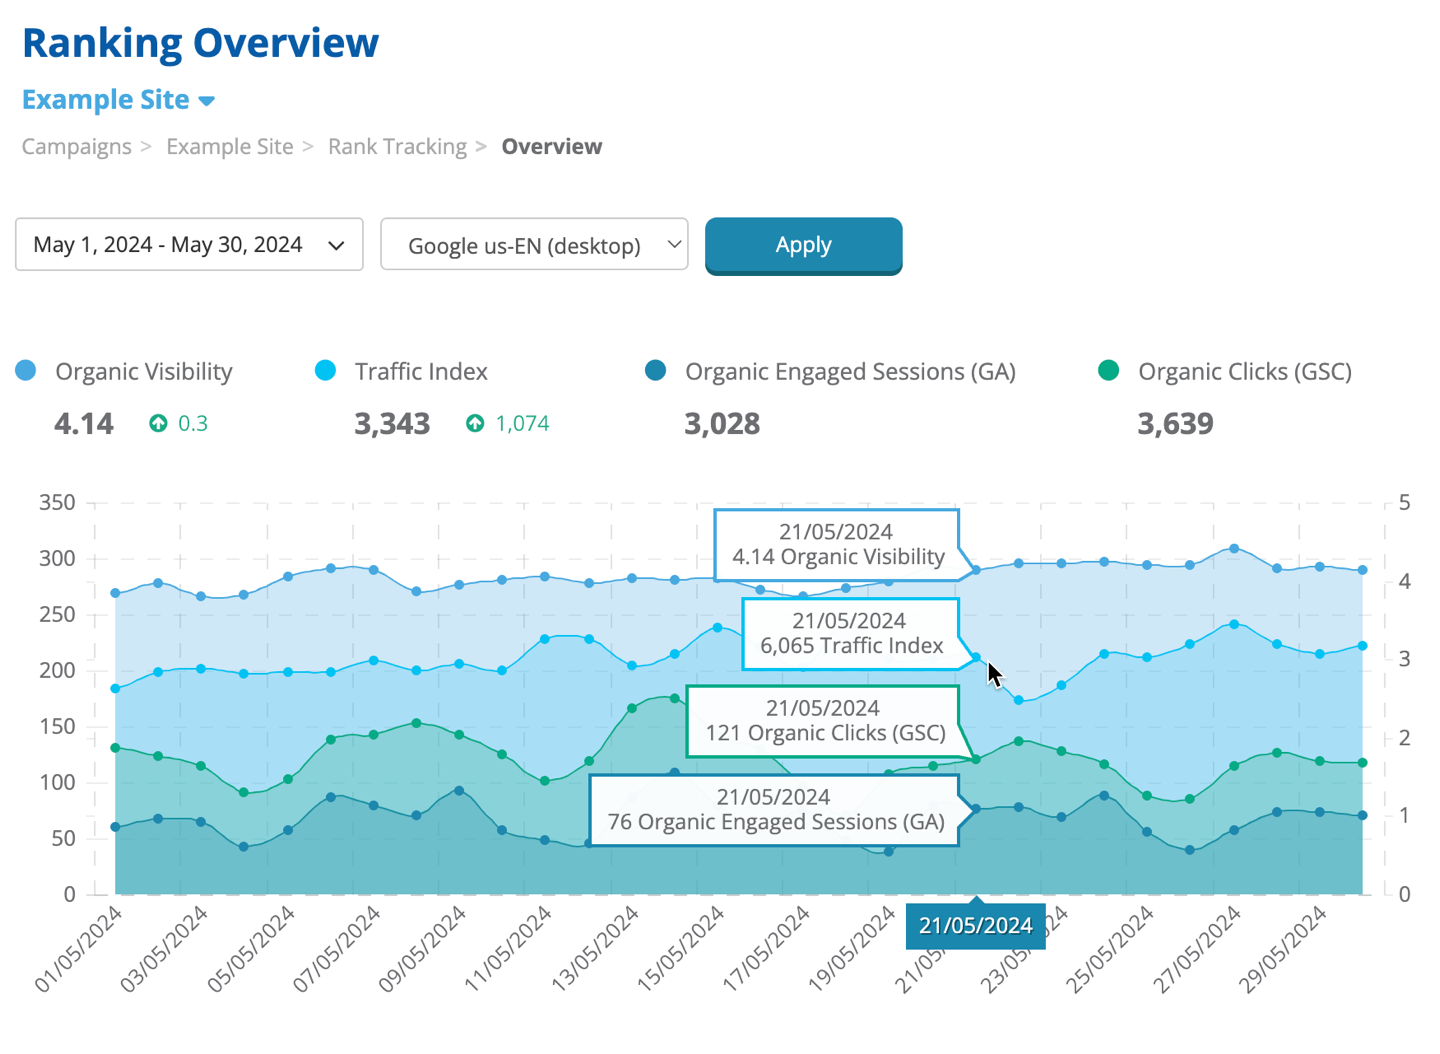The height and width of the screenshot is (1054, 1440).
Task: Click the highlighted 21/05/2024 axis label
Action: pos(975,925)
